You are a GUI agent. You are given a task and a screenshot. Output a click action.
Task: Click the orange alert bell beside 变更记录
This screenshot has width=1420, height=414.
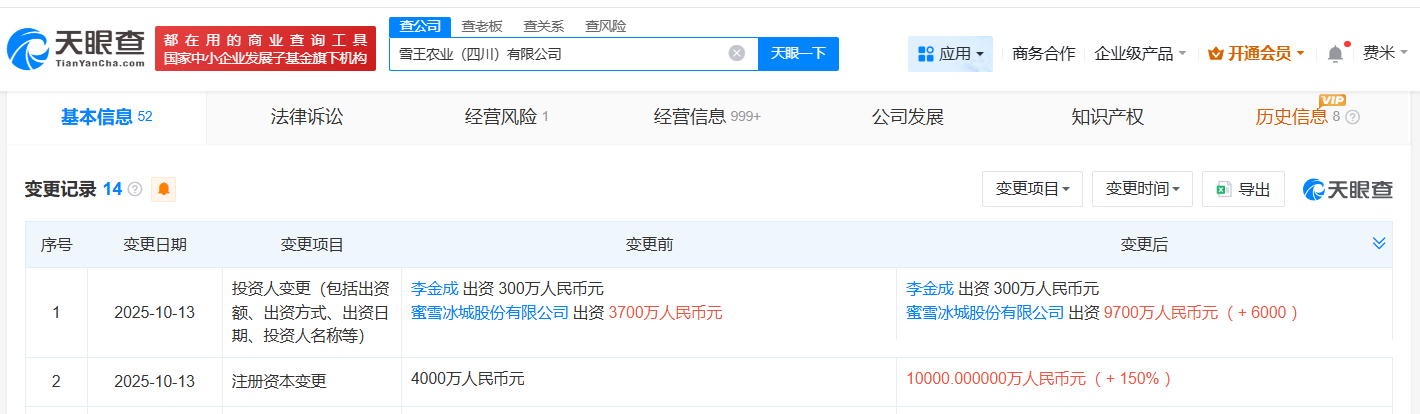163,189
